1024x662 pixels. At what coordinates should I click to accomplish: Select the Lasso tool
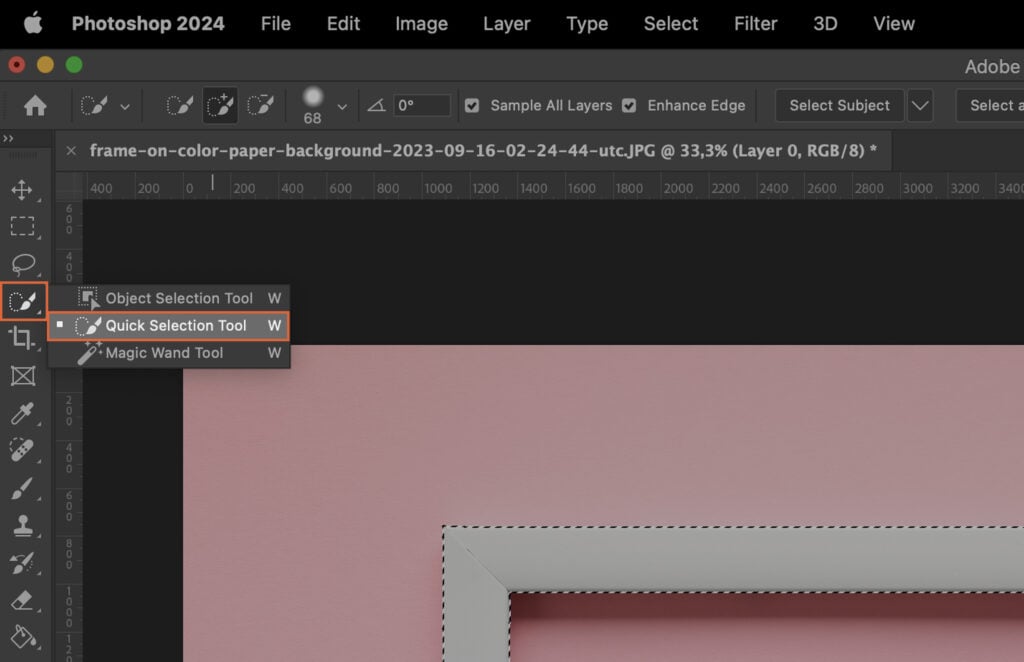click(22, 263)
